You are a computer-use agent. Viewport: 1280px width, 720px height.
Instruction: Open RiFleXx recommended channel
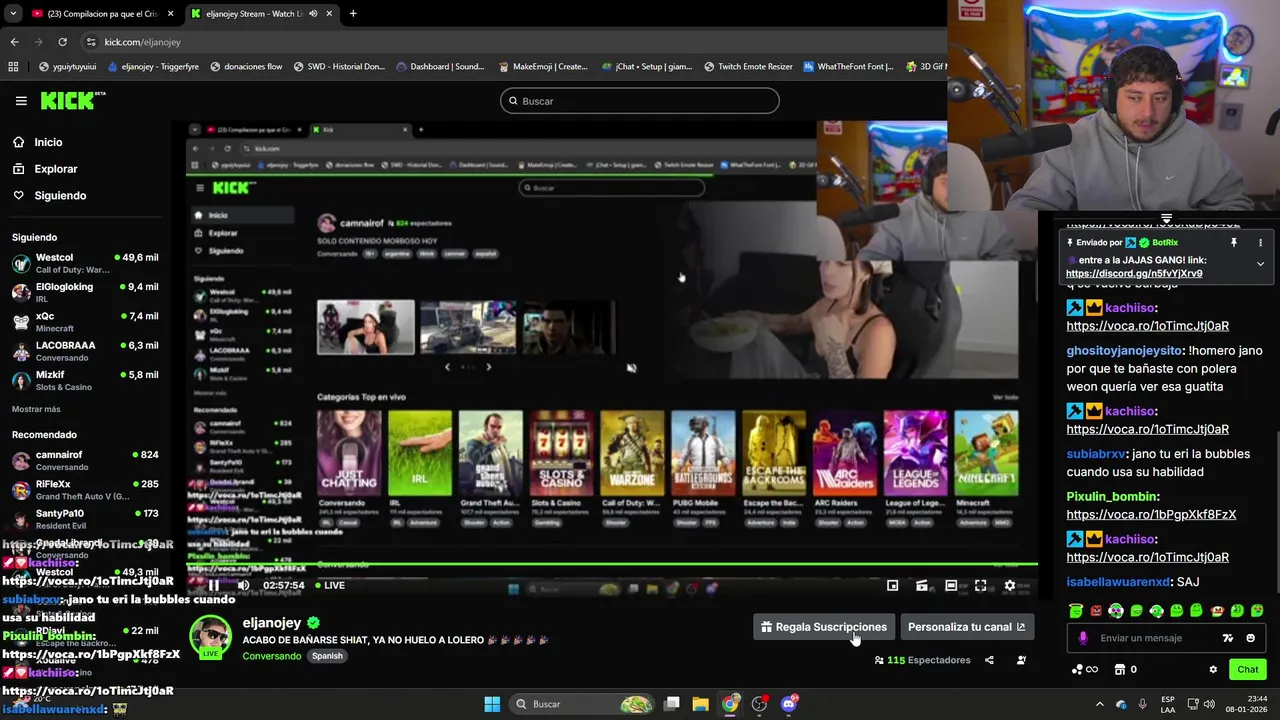[85, 489]
